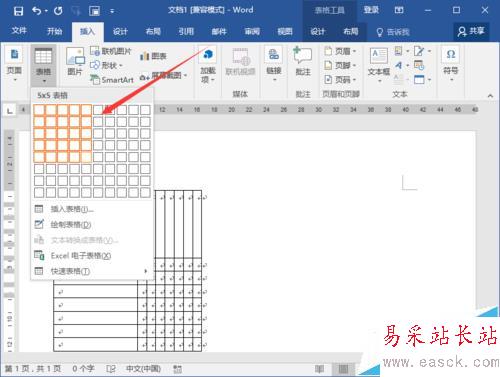
Task: Click the 共享 share button
Action: click(x=471, y=31)
